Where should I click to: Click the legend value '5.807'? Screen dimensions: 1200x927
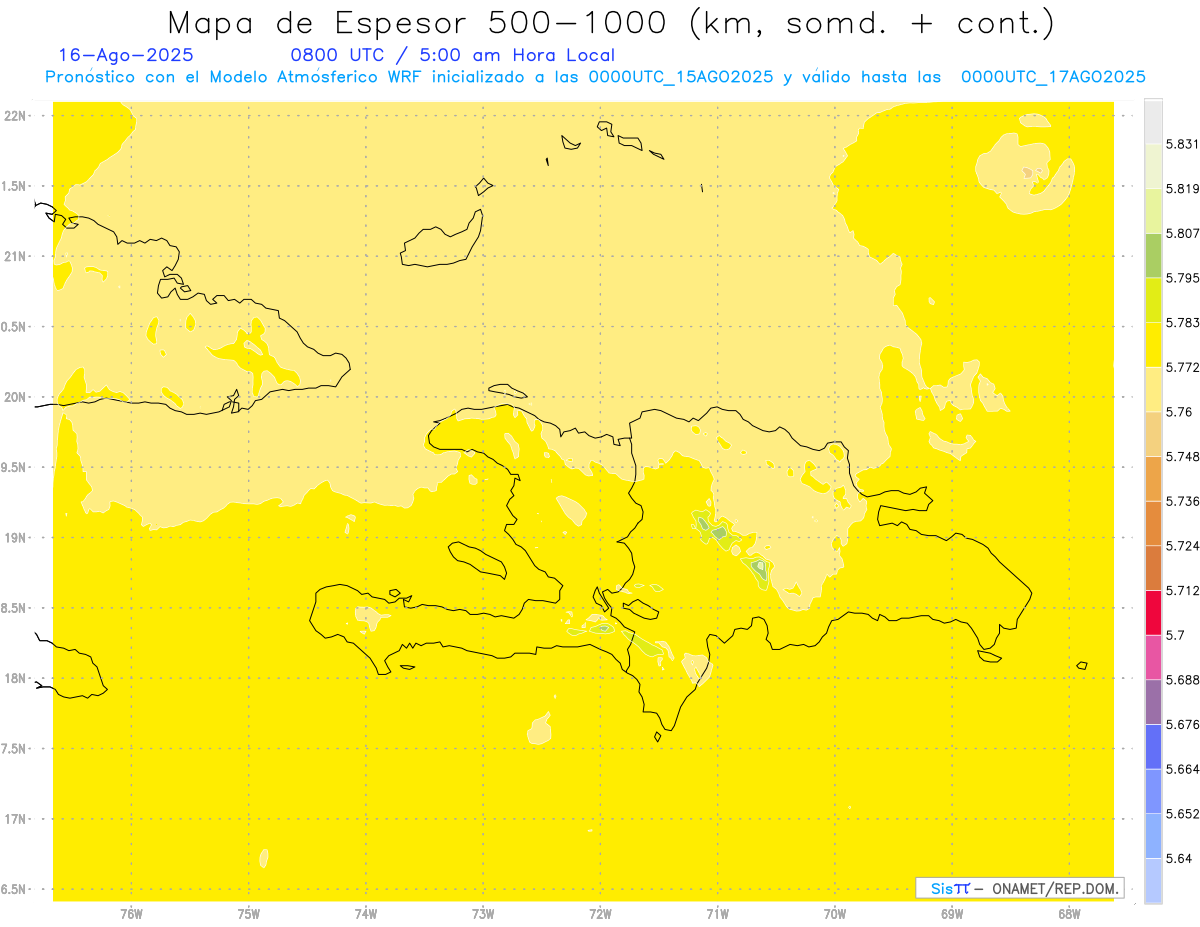click(1183, 233)
